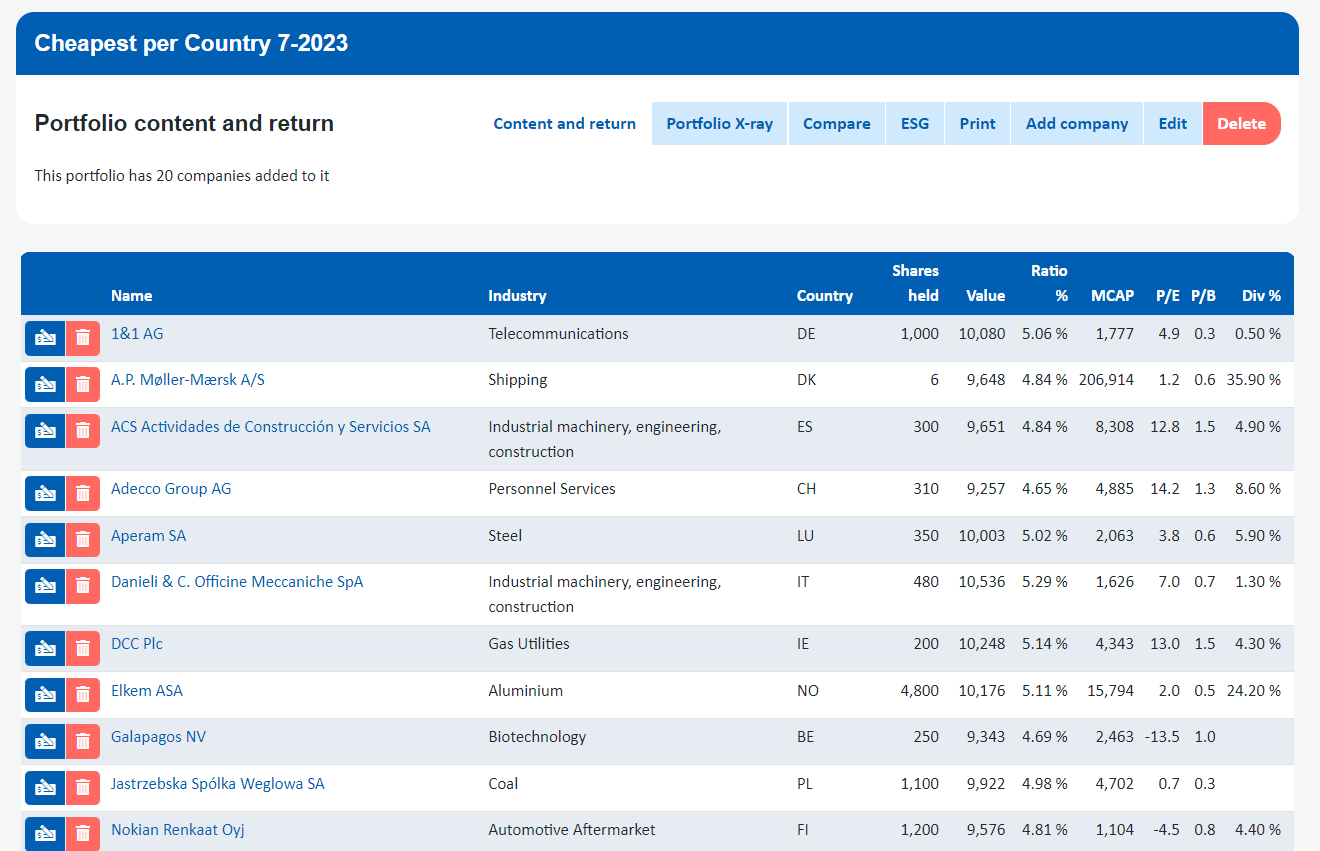Delete Adecco Group AG via its trash icon
This screenshot has width=1320, height=851.
pyautogui.click(x=83, y=493)
